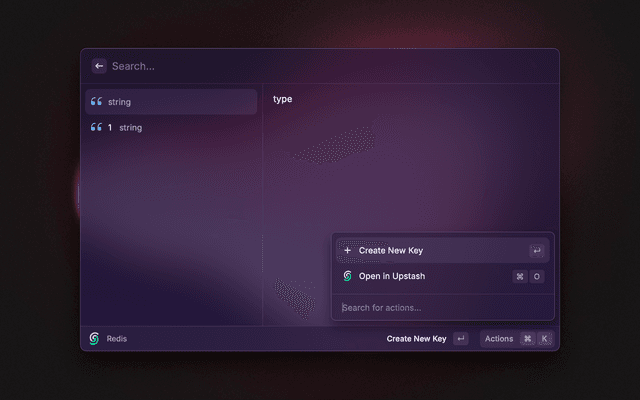
Task: Click the back arrow icon
Action: tap(99, 66)
